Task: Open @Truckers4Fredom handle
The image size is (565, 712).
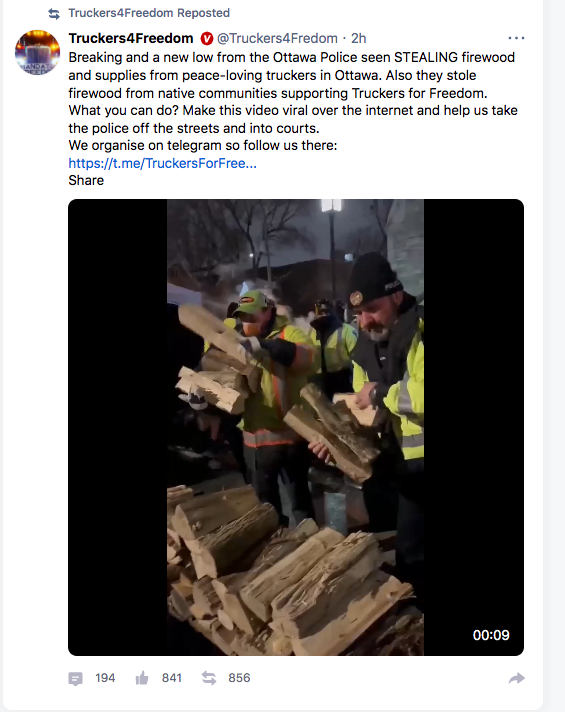Action: pyautogui.click(x=277, y=39)
